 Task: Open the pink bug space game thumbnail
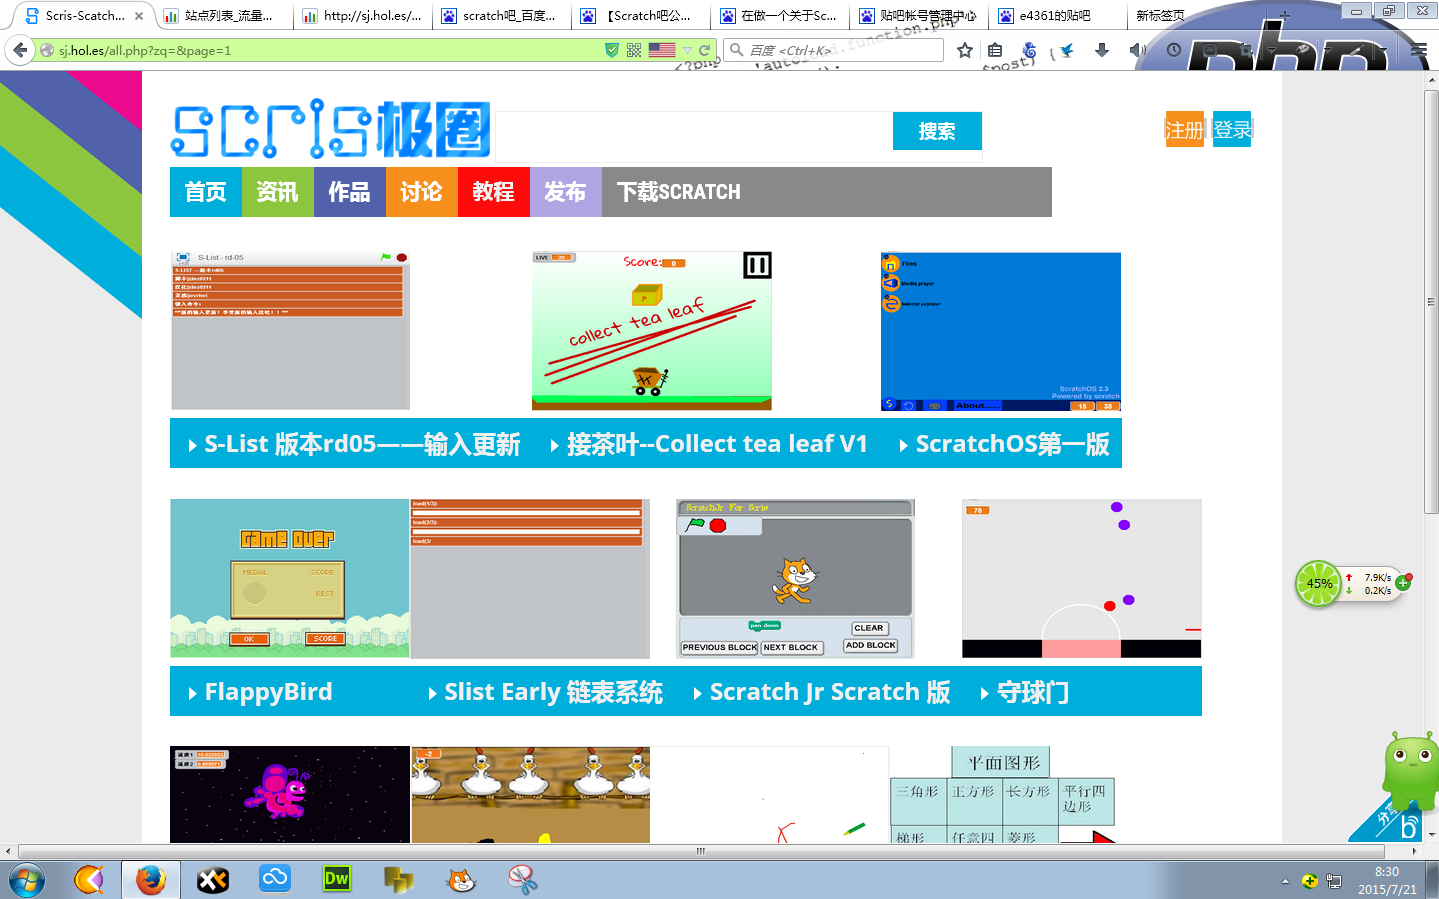click(290, 794)
